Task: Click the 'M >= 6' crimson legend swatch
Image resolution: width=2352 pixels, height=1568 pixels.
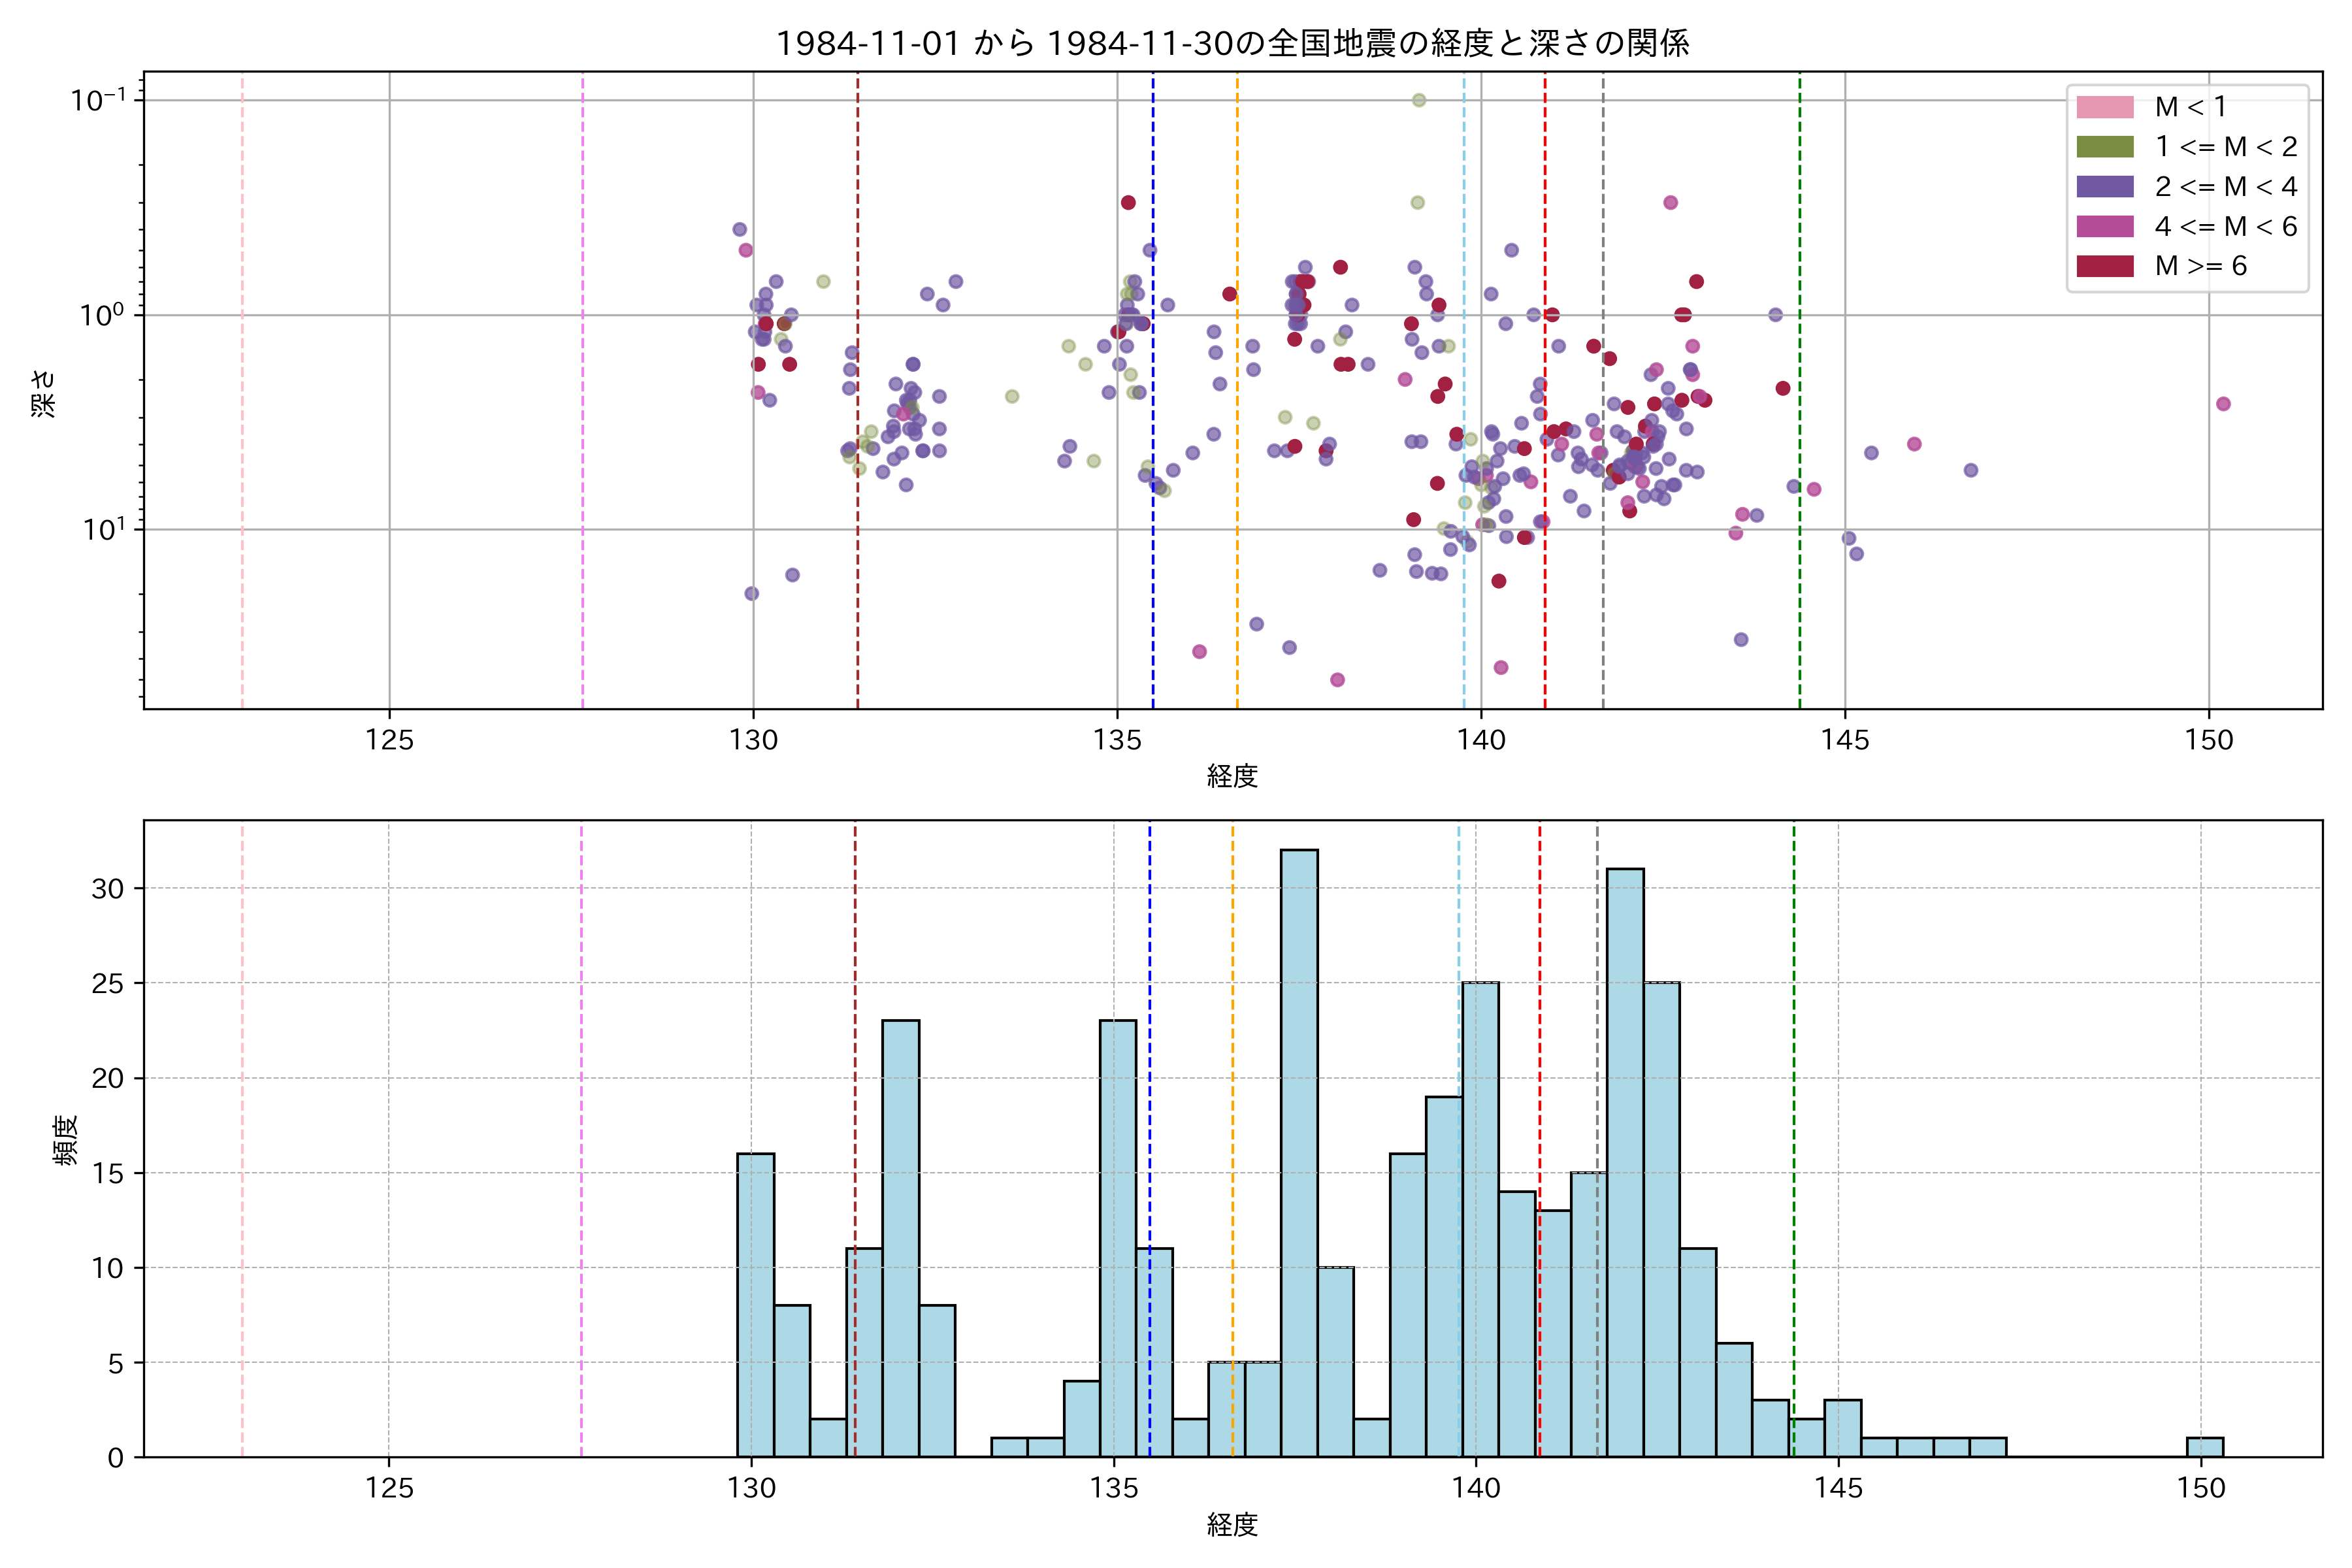Action: (2104, 266)
